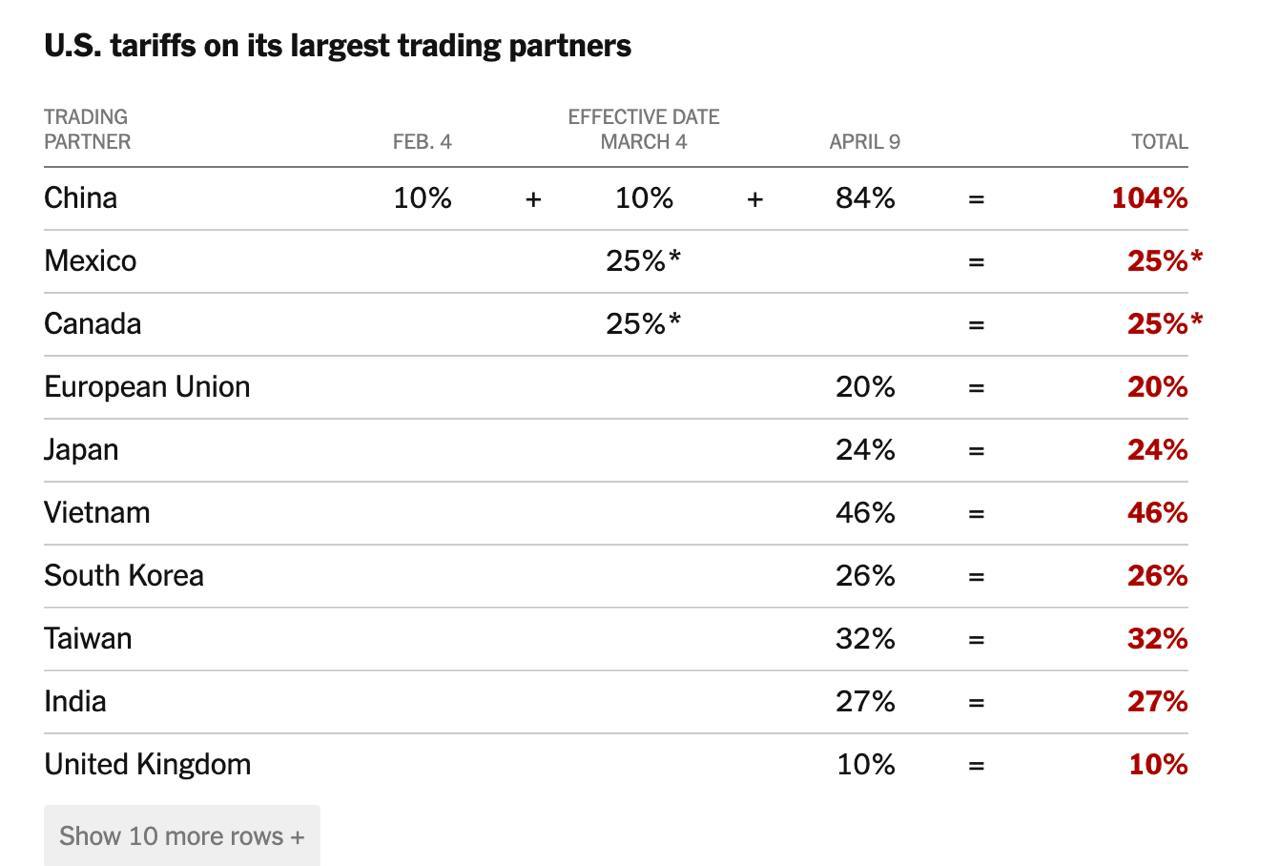Click the chart title about U.S. tariffs
Screen dimensions: 1280x866
point(337,46)
